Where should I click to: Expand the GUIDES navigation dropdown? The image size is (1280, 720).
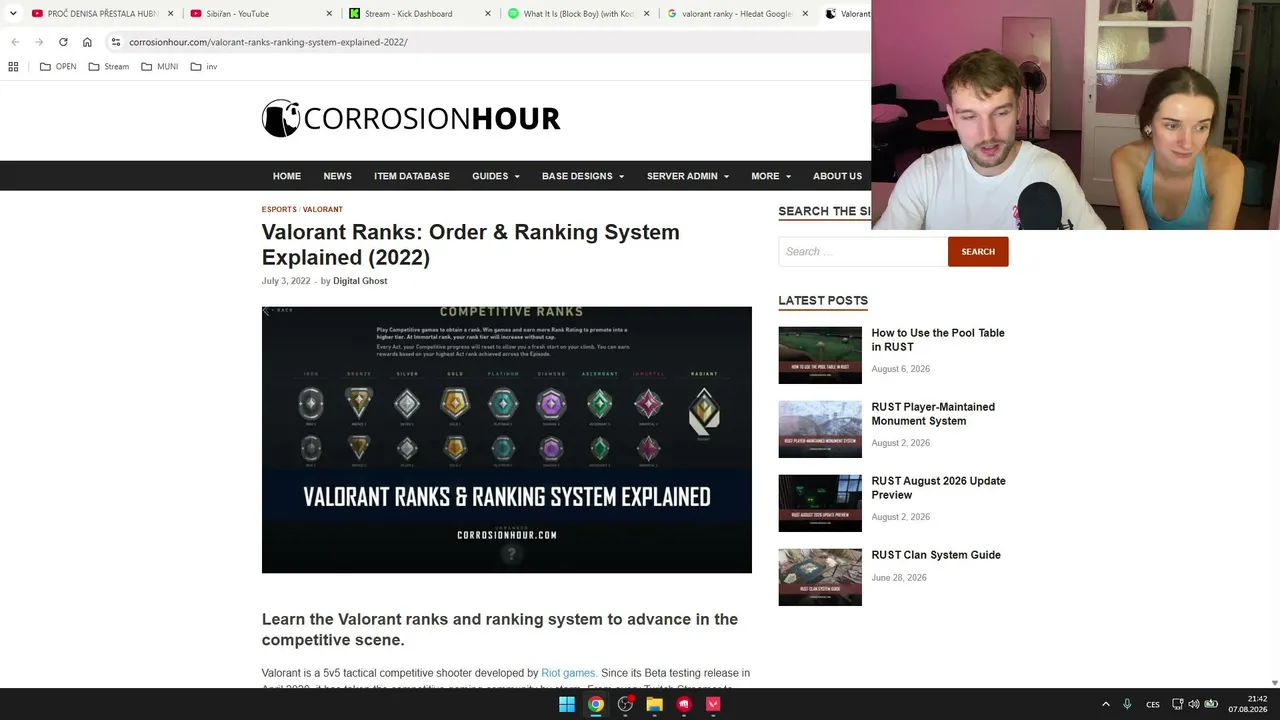(496, 176)
